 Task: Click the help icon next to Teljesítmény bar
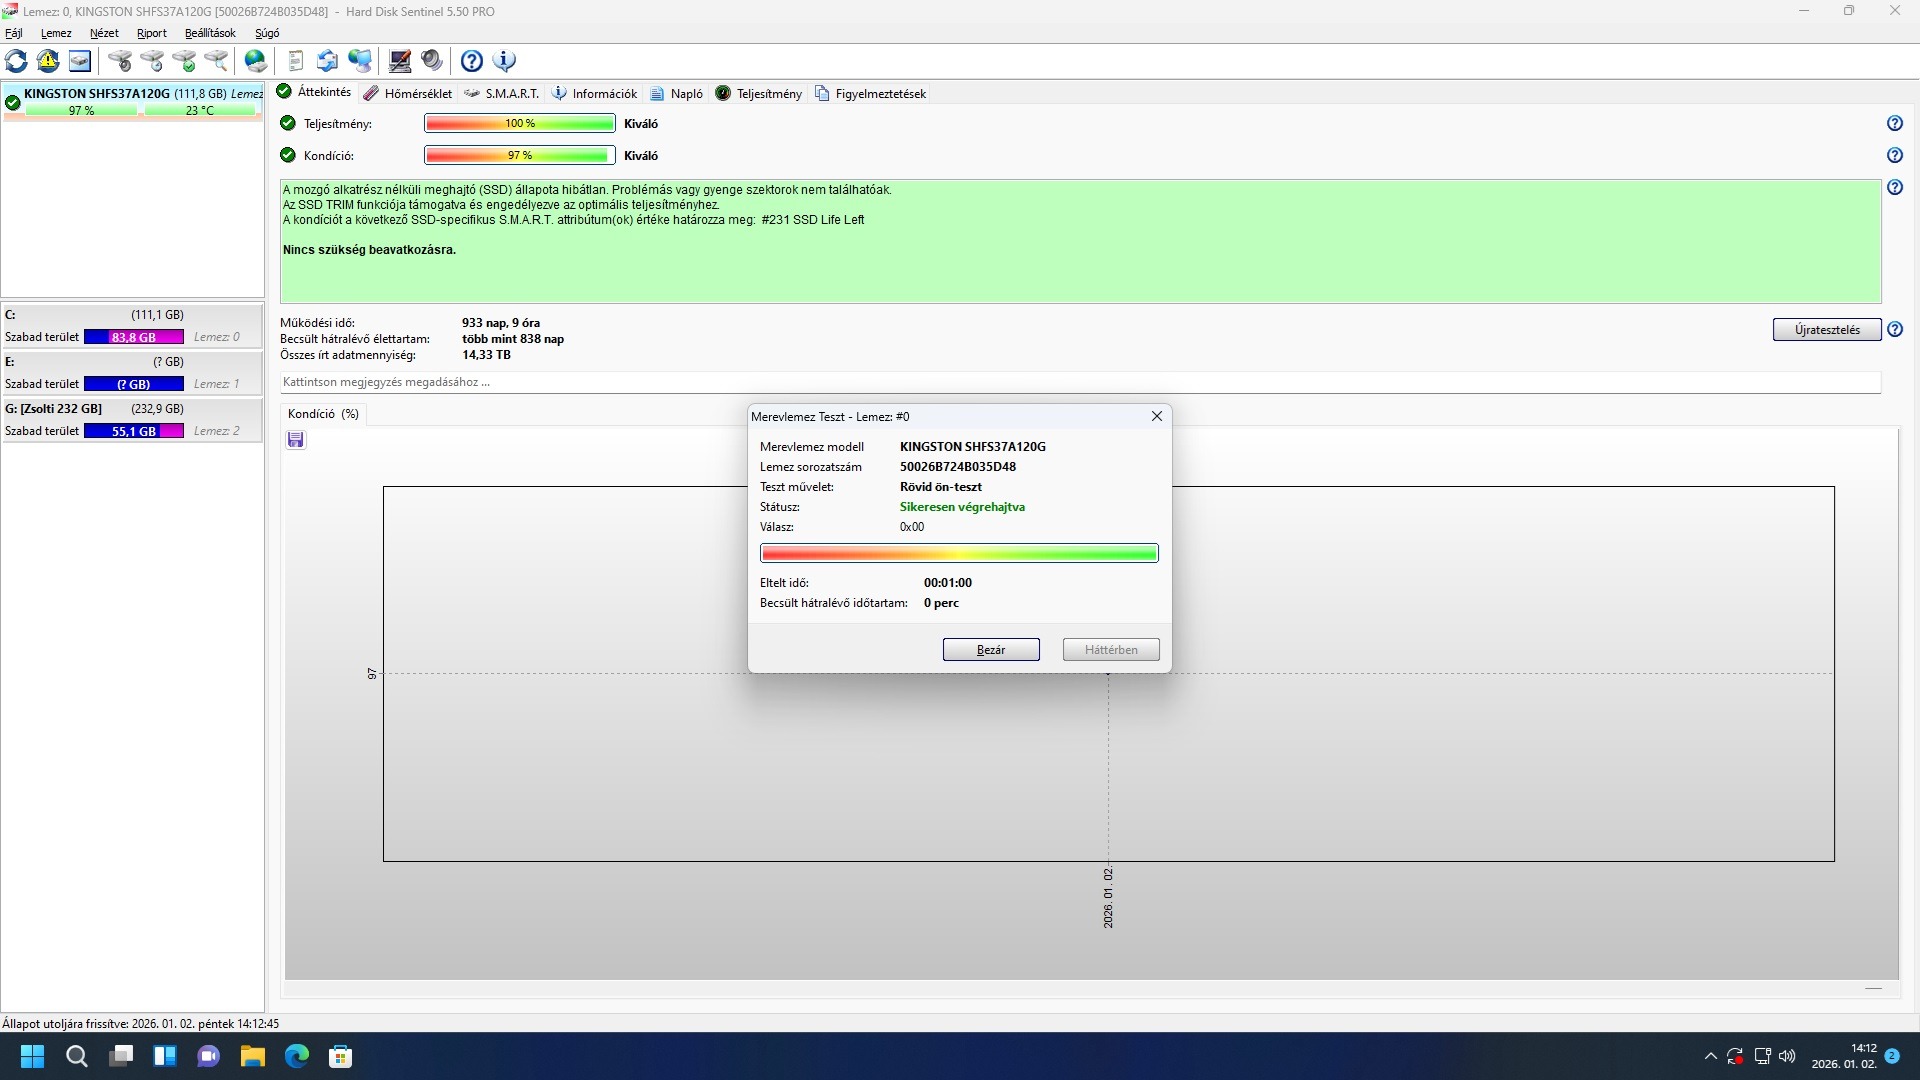tap(1894, 123)
